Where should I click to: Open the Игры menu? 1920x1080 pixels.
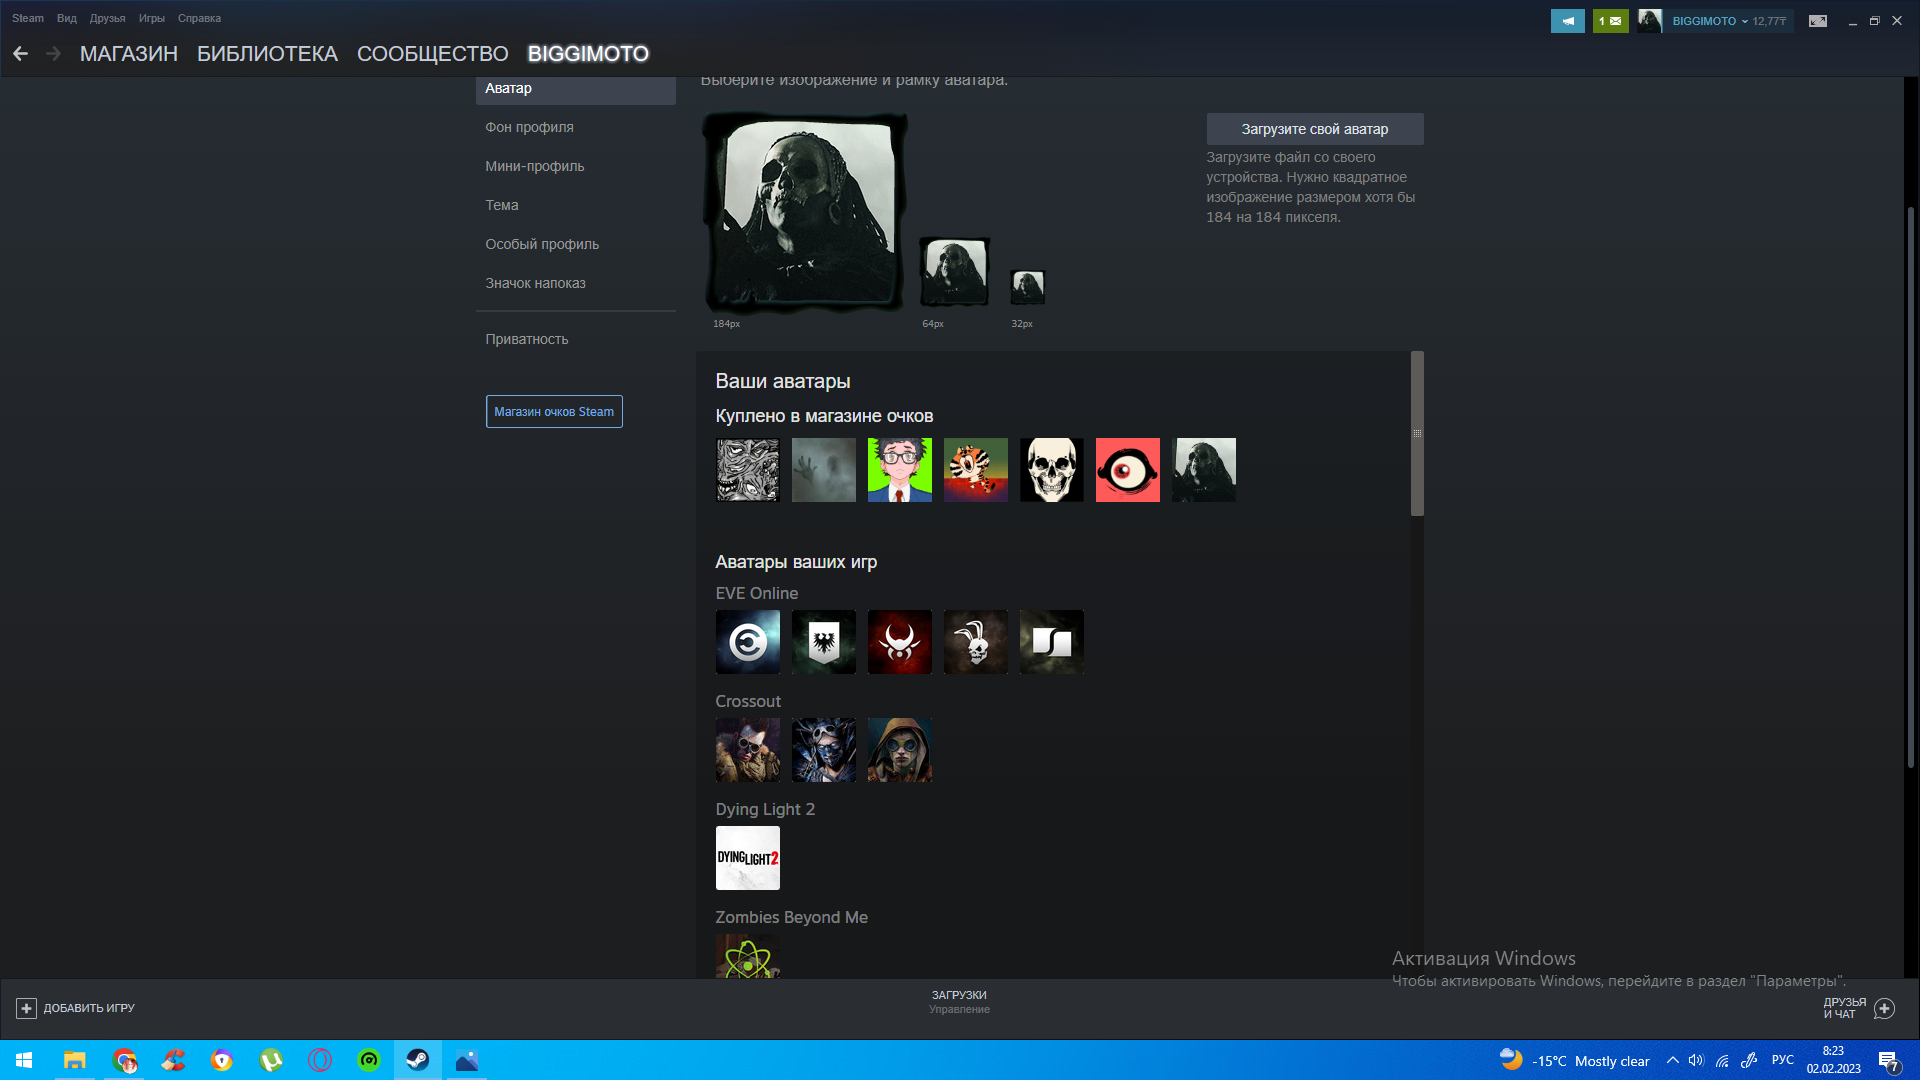[x=152, y=18]
